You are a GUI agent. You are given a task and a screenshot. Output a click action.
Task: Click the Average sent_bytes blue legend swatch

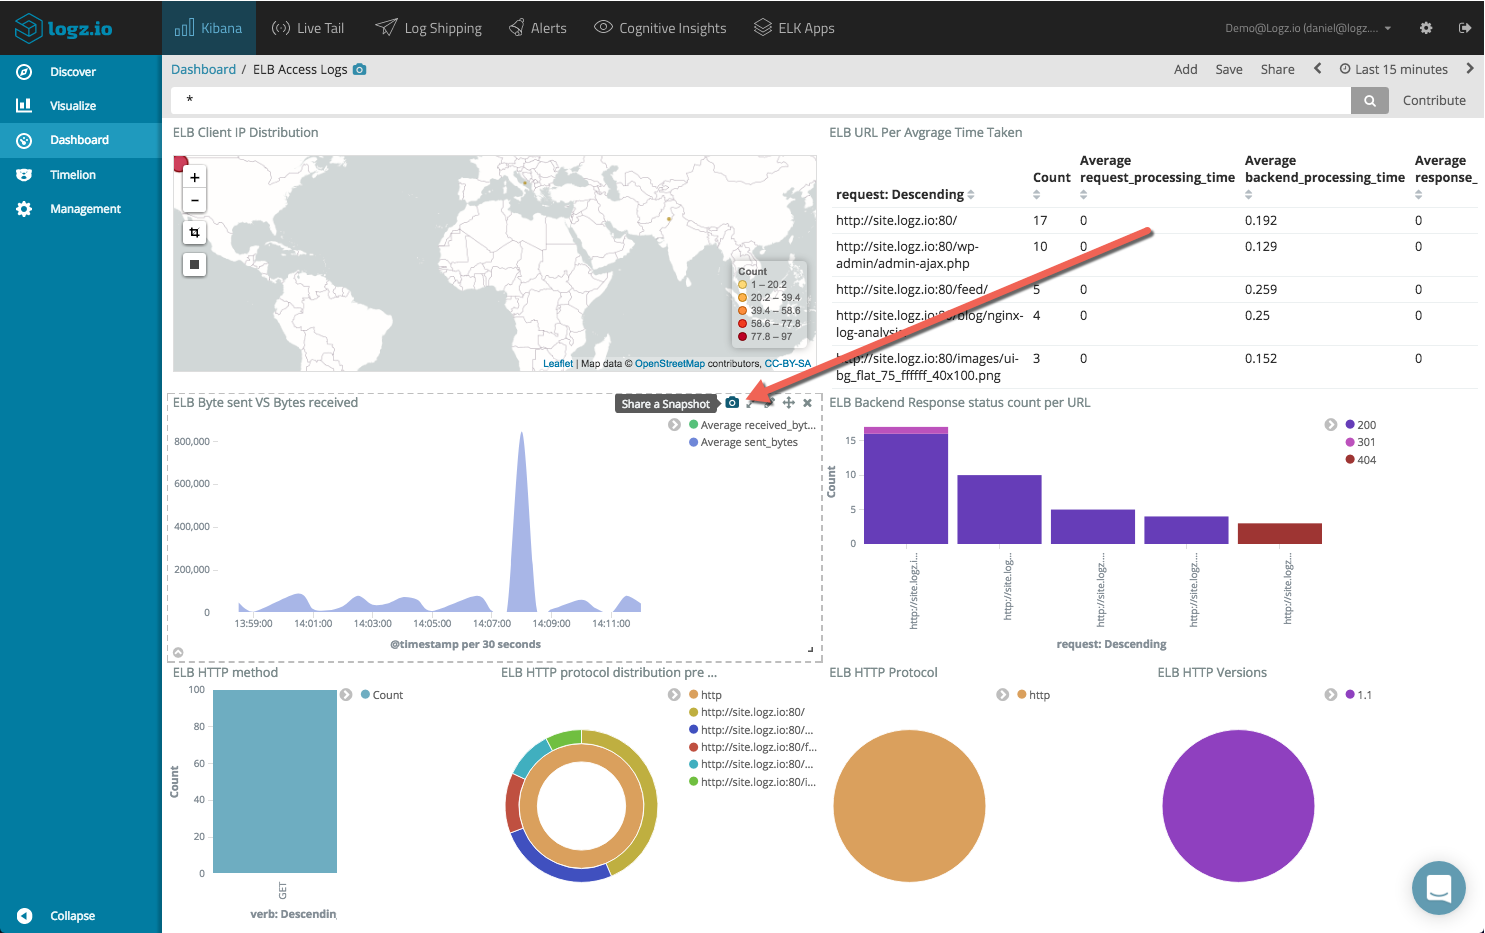[693, 442]
